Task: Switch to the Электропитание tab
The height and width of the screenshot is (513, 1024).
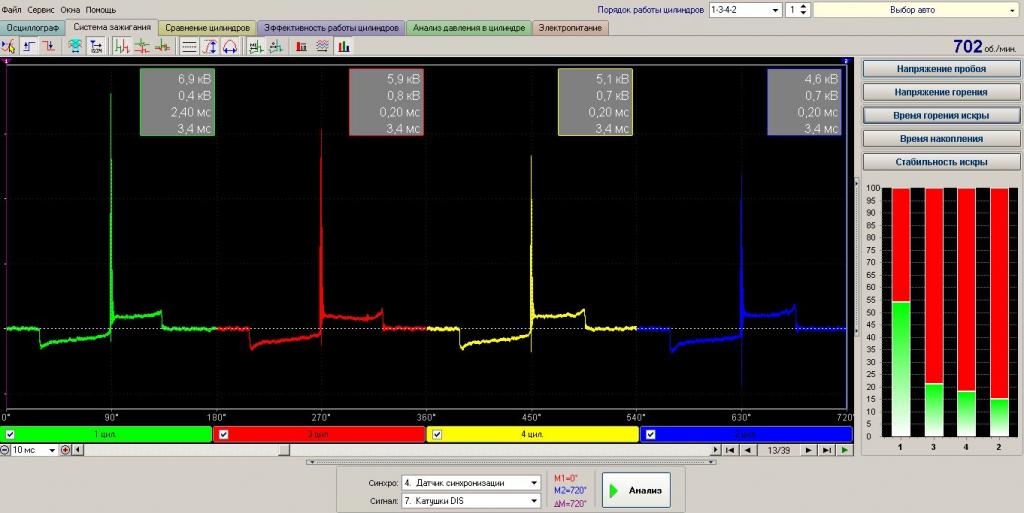Action: 570,28
